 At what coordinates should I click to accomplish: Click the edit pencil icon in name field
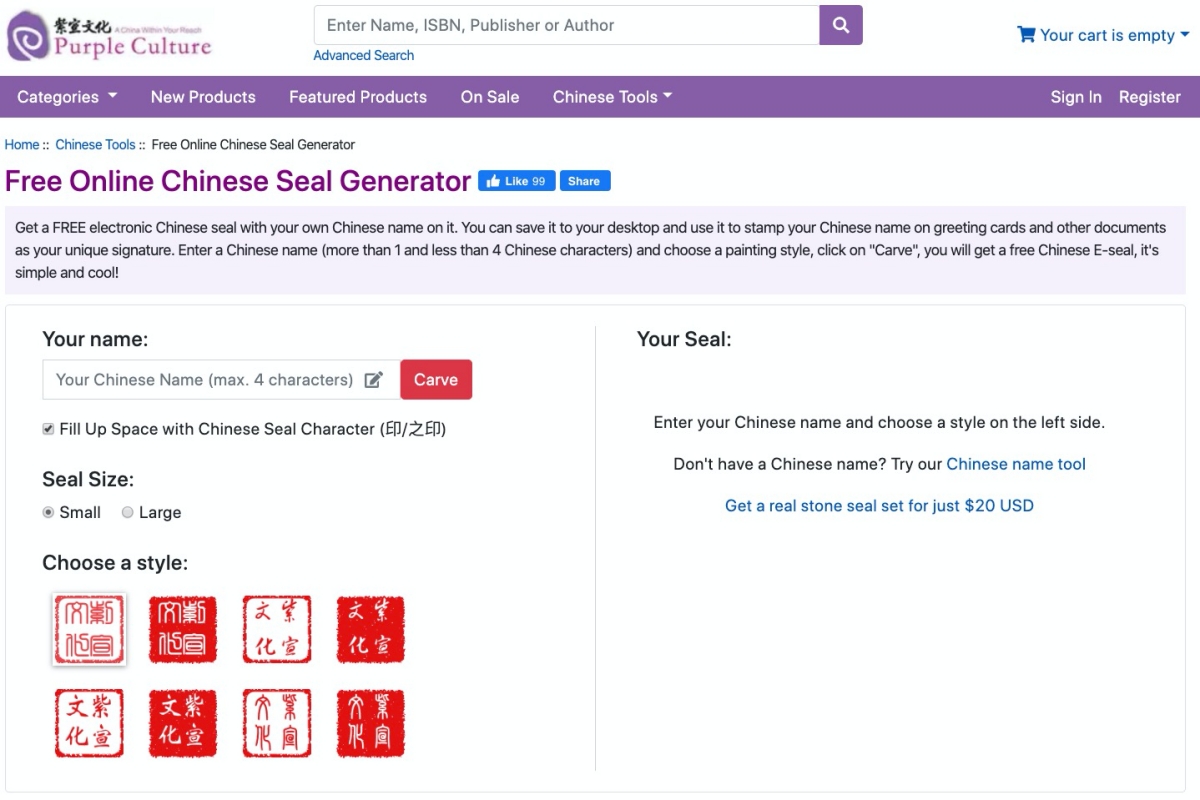[373, 380]
